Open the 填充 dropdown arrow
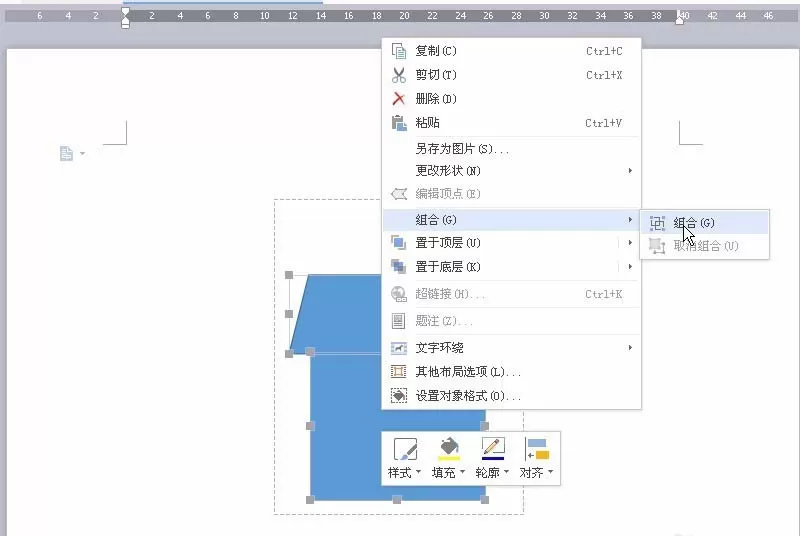Viewport: 800px width, 536px height. [x=462, y=472]
